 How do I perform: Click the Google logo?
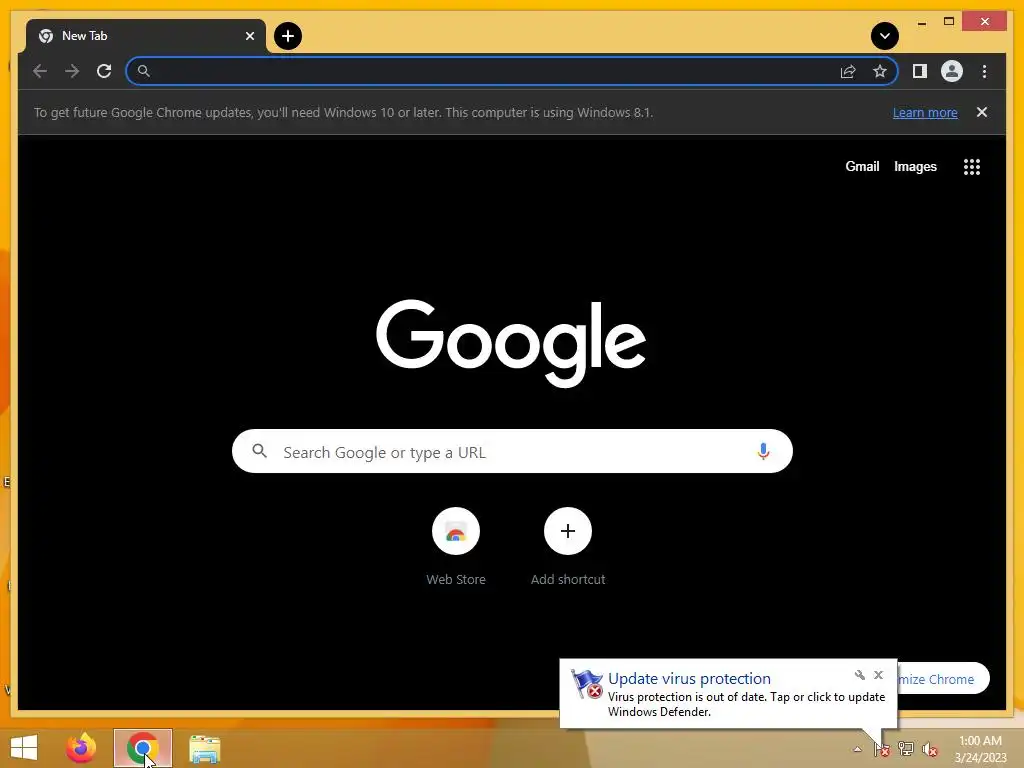(511, 342)
